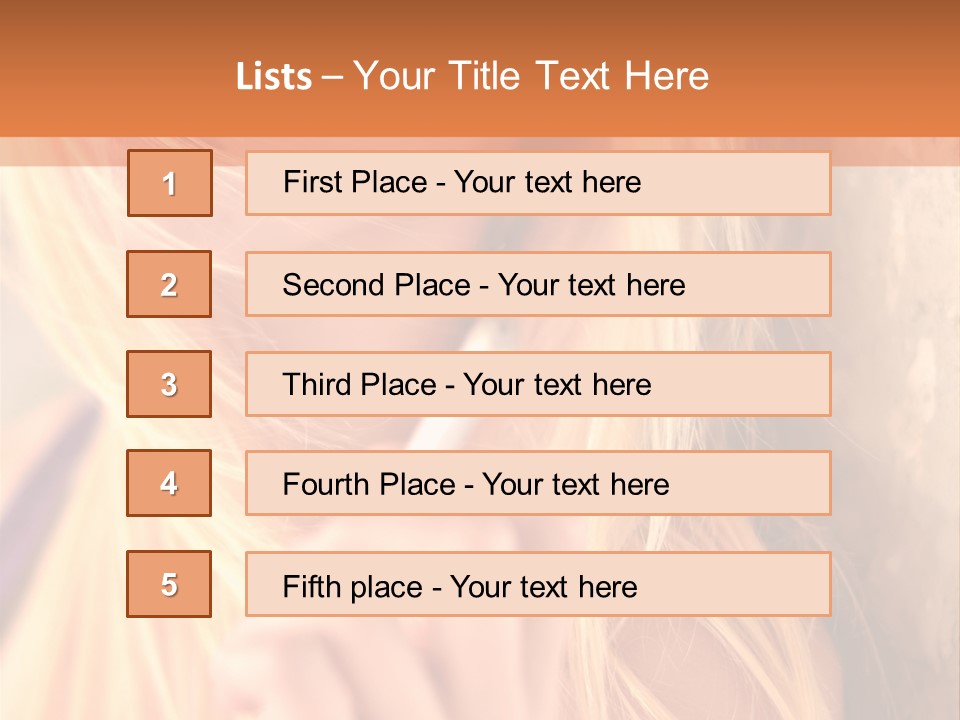The height and width of the screenshot is (720, 960).
Task: Select the number 4 box
Action: click(x=169, y=484)
